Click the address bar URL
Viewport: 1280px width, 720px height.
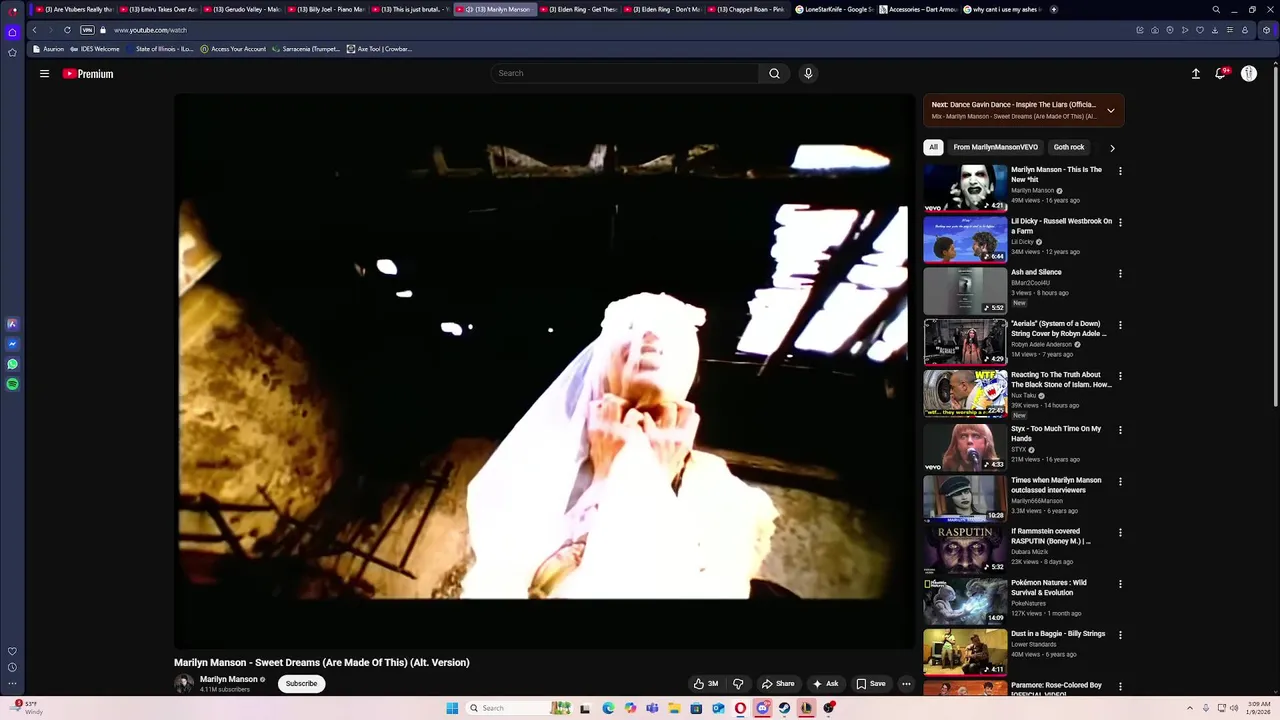click(x=150, y=30)
